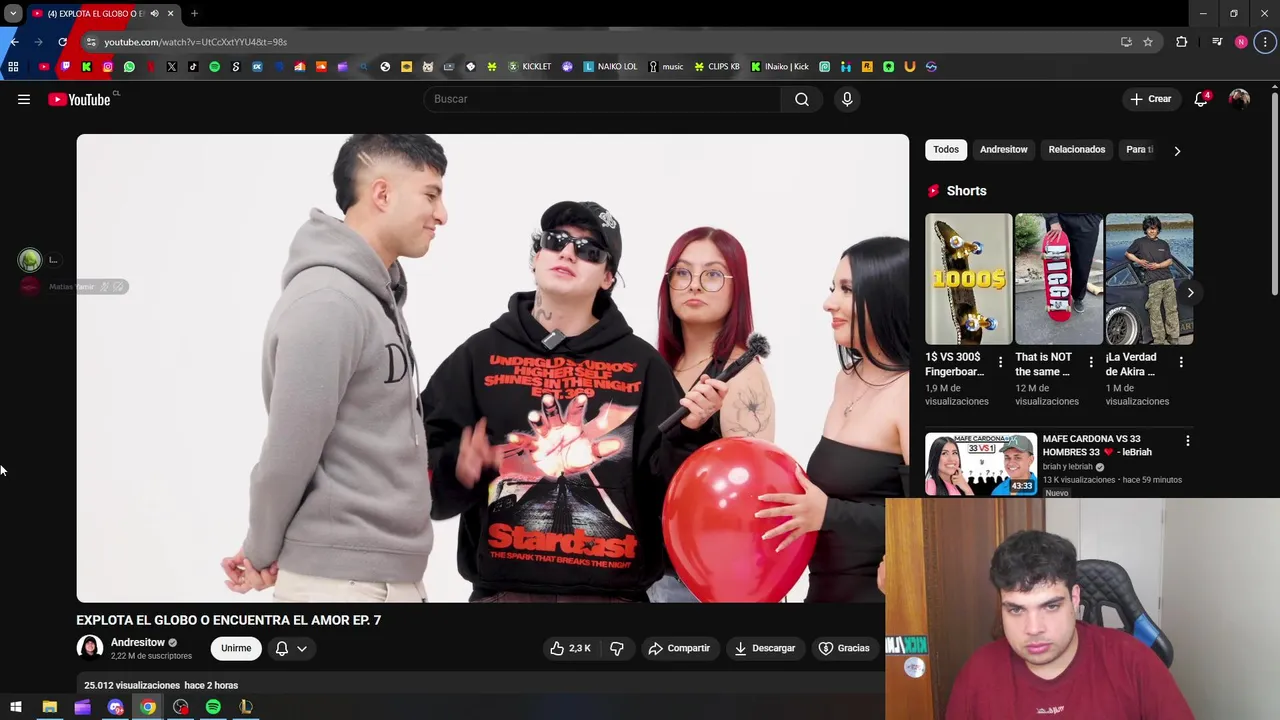The image size is (1280, 720).
Task: Go to YouTube home via logo
Action: click(79, 99)
